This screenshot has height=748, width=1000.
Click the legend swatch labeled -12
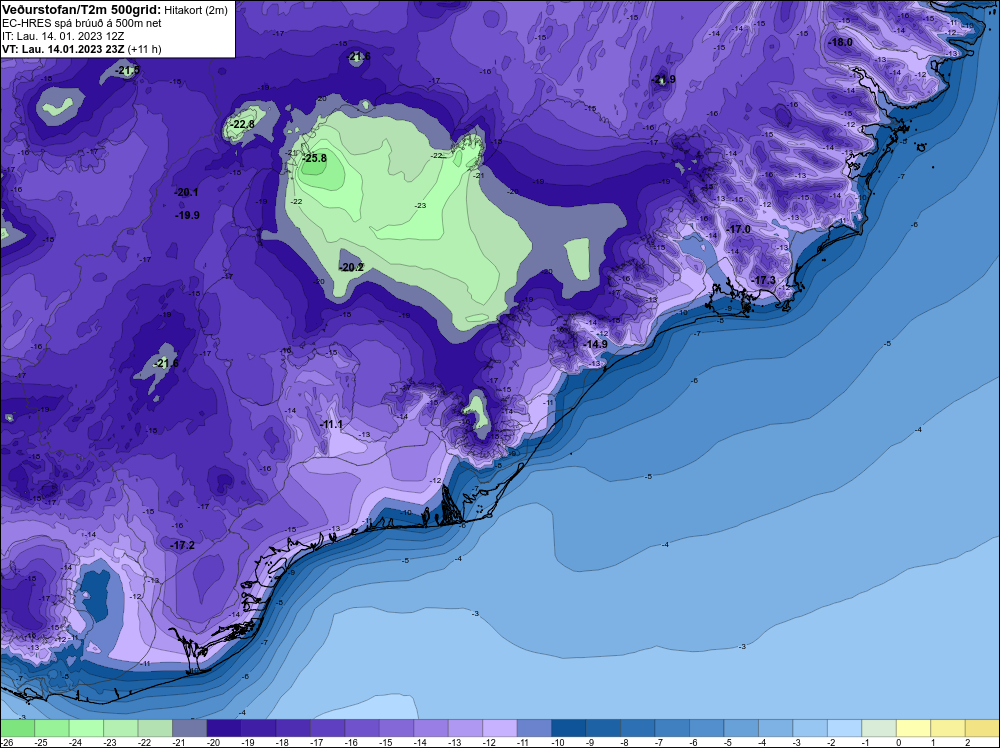pos(499,728)
